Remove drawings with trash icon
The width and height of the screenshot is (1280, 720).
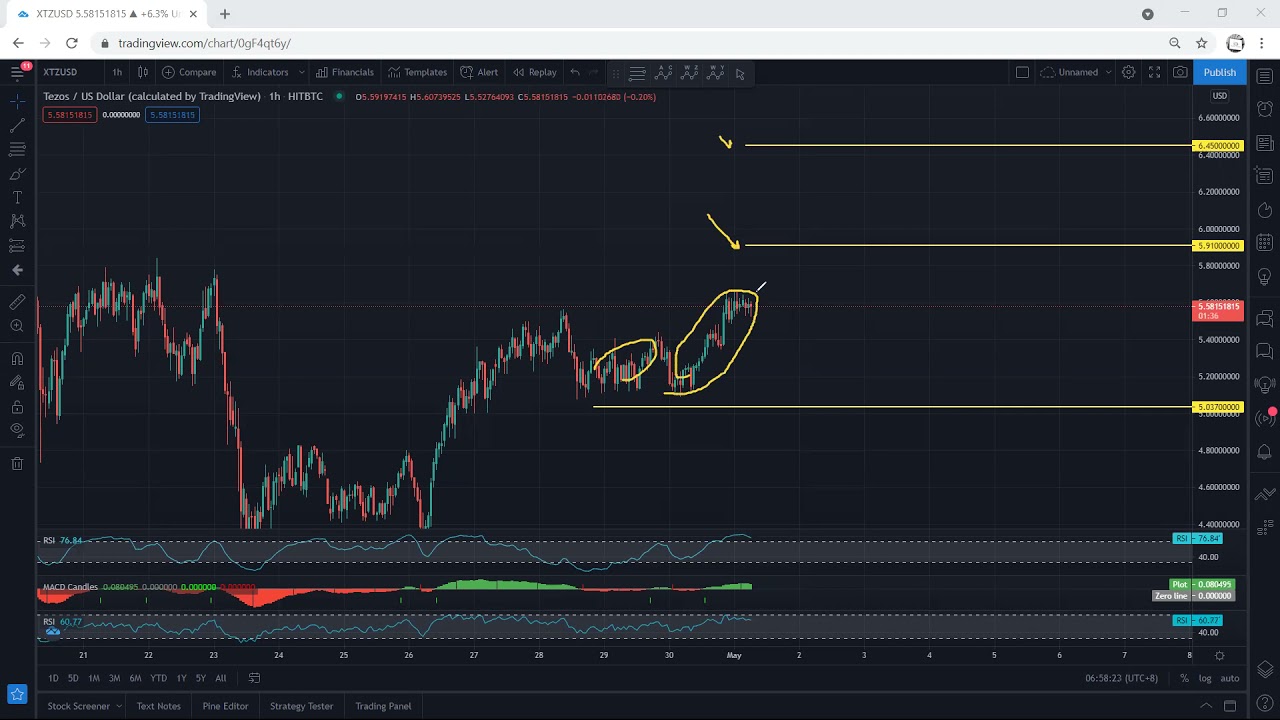click(x=17, y=463)
